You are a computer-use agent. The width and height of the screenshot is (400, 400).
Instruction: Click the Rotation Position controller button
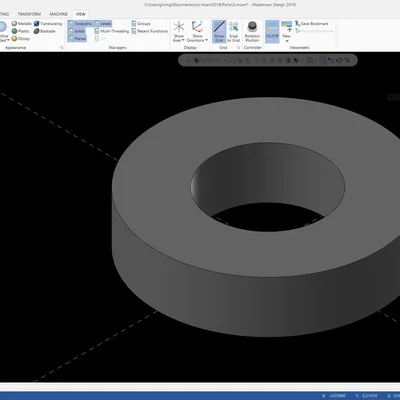pyautogui.click(x=252, y=31)
